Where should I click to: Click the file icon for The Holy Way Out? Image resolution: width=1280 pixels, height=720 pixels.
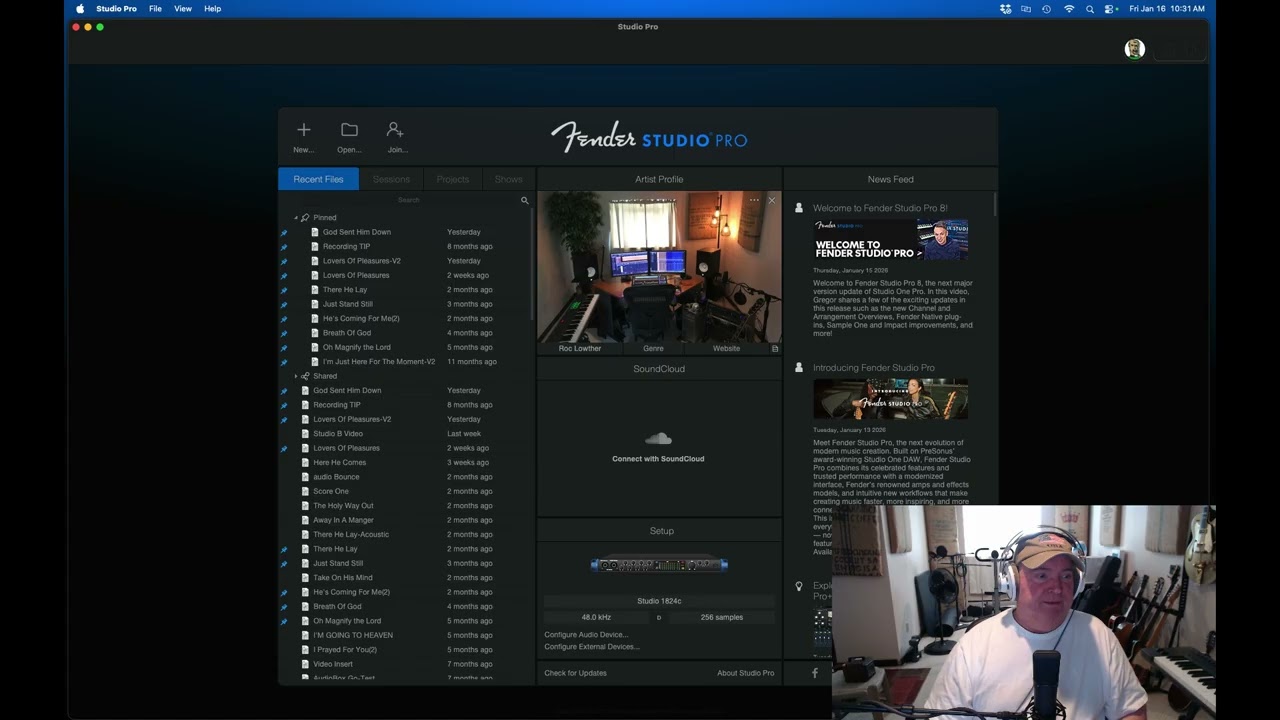coord(305,506)
